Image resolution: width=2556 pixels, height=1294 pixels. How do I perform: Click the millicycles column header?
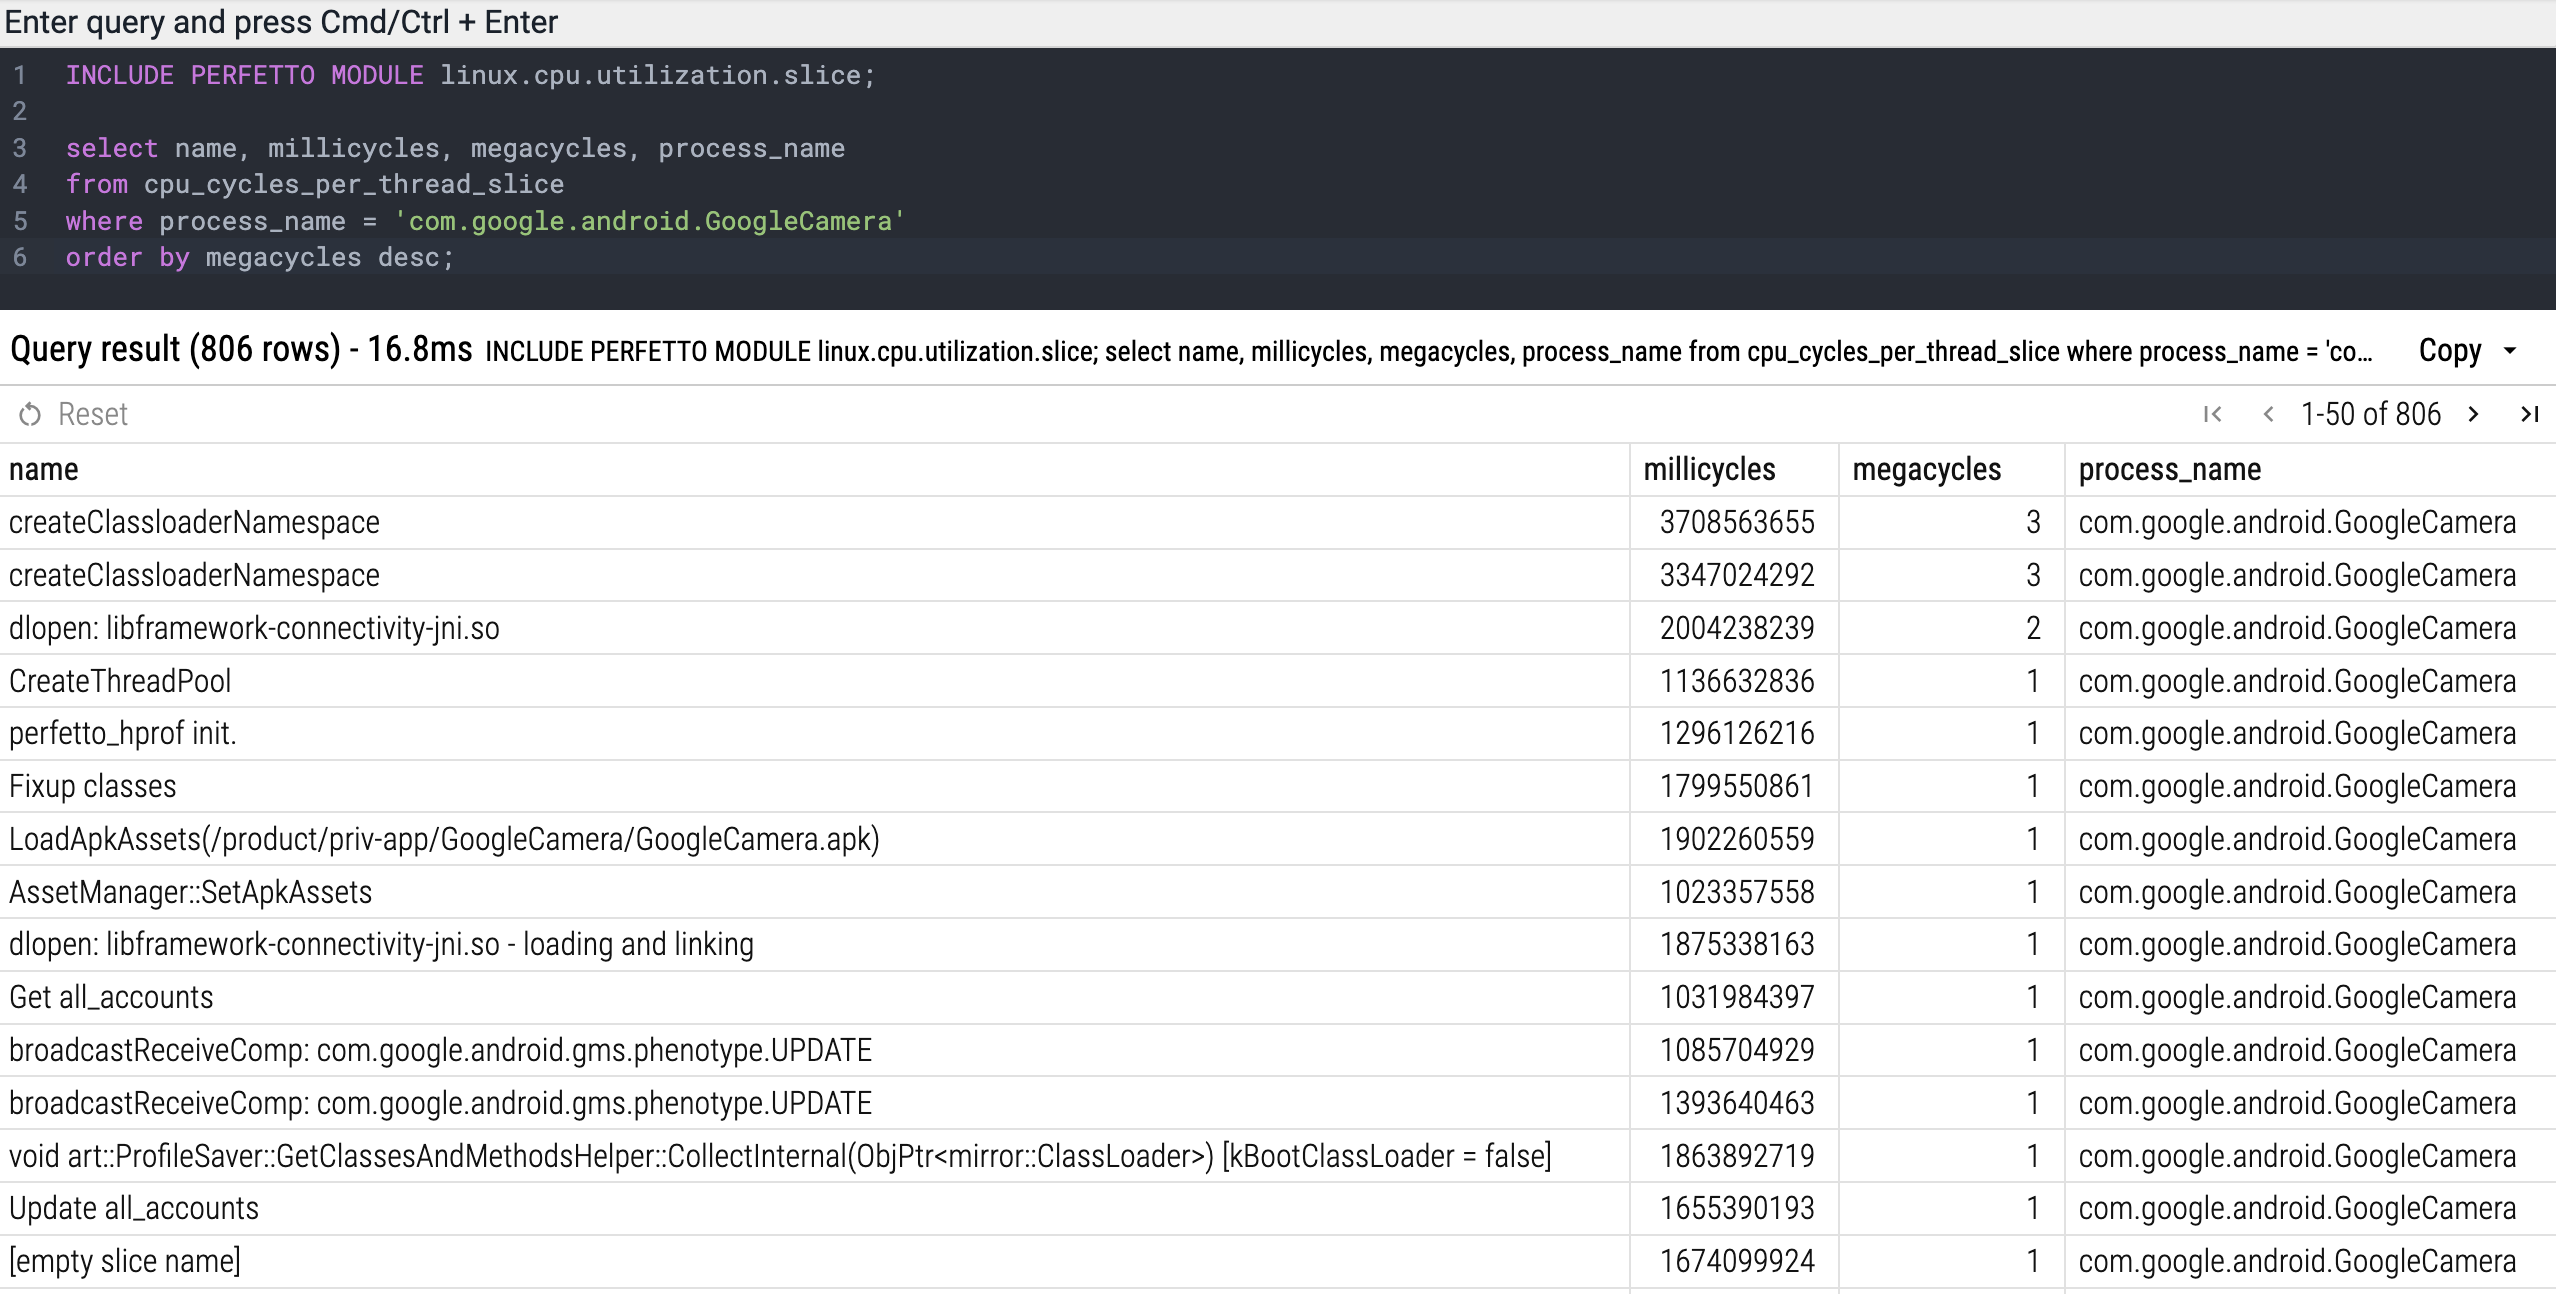pos(1709,469)
